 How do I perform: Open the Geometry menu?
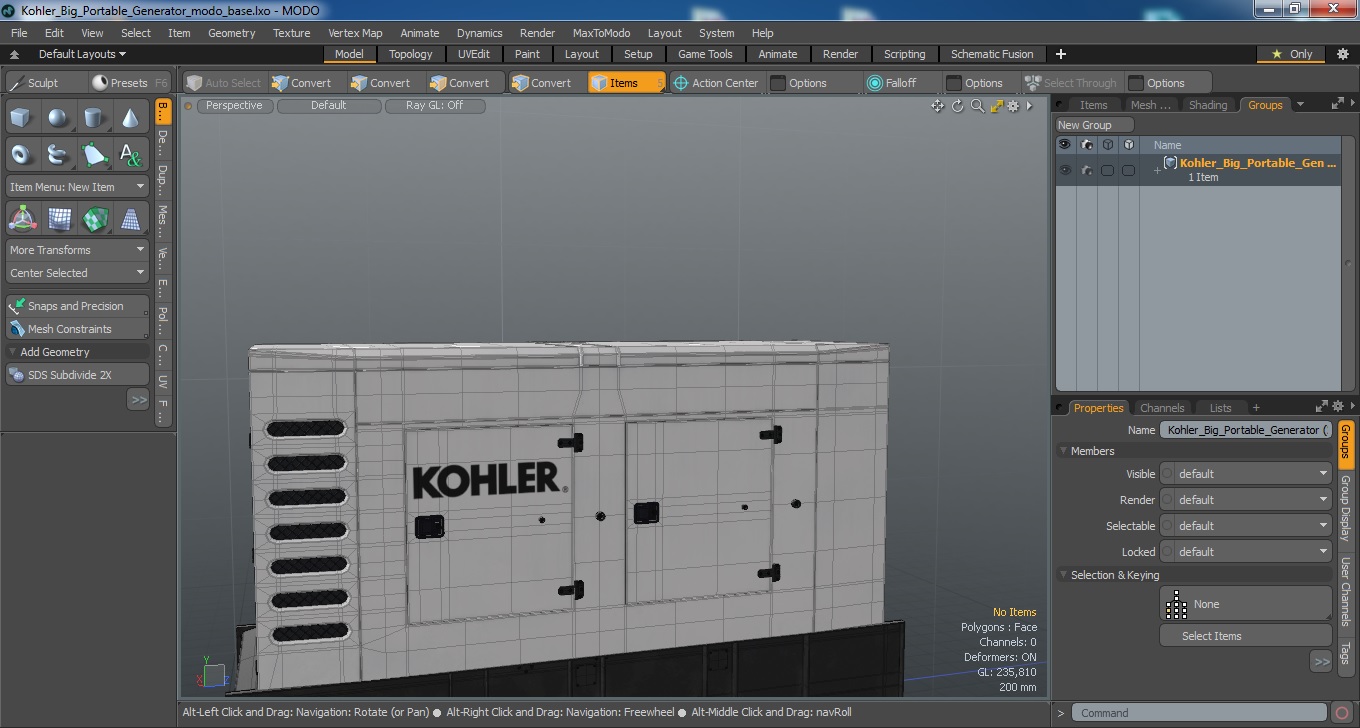(x=231, y=33)
